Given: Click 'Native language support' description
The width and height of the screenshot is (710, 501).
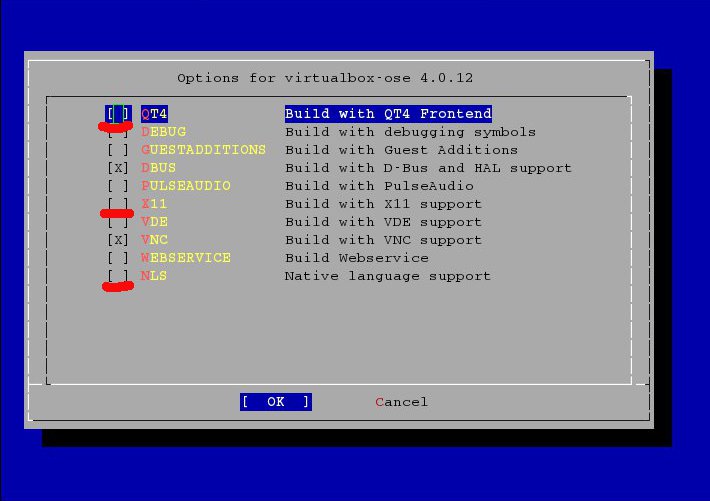Looking at the screenshot, I should [x=388, y=276].
